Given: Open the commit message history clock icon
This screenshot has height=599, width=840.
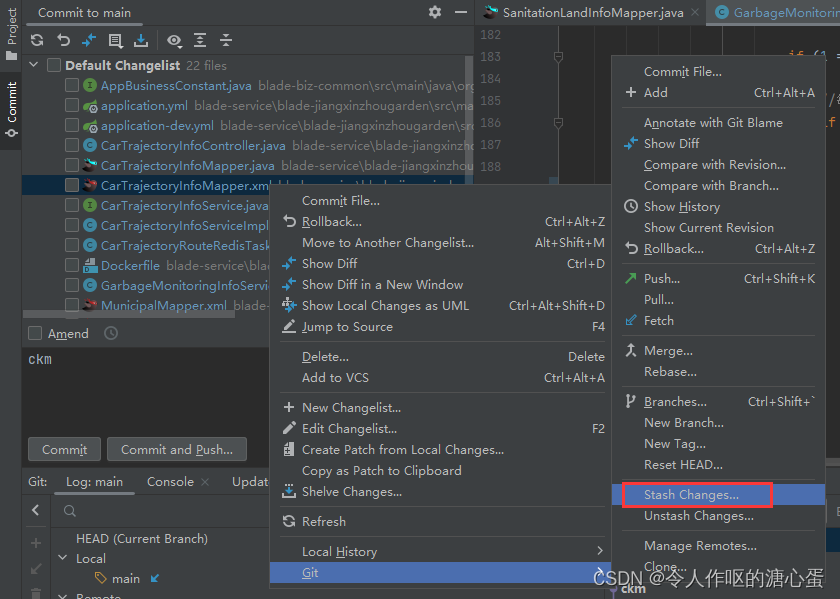Looking at the screenshot, I should point(111,333).
